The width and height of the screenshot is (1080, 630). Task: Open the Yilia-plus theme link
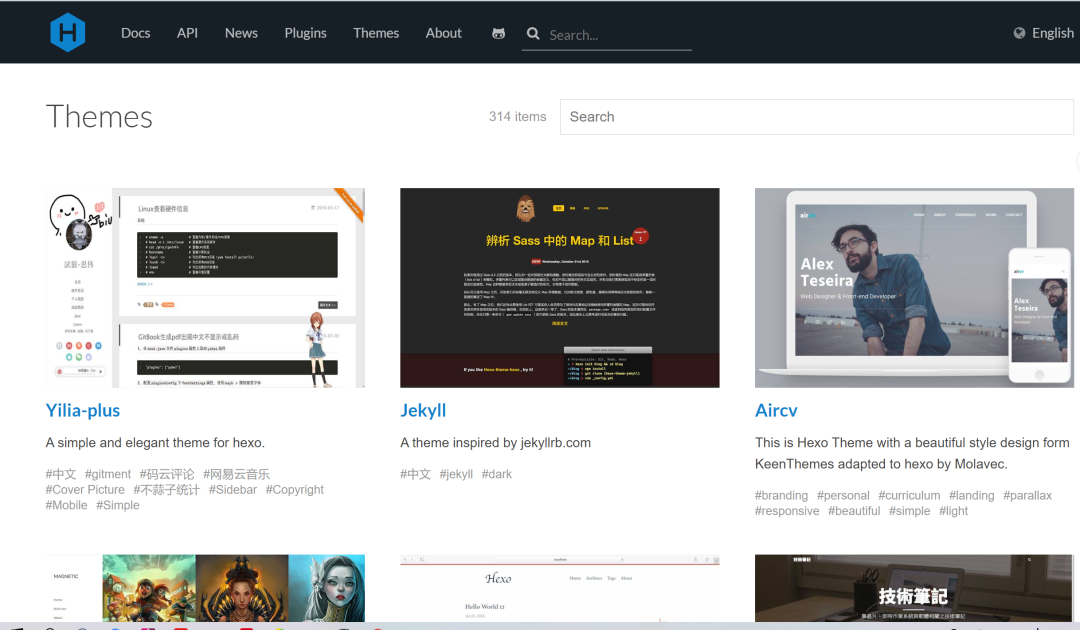pos(83,410)
